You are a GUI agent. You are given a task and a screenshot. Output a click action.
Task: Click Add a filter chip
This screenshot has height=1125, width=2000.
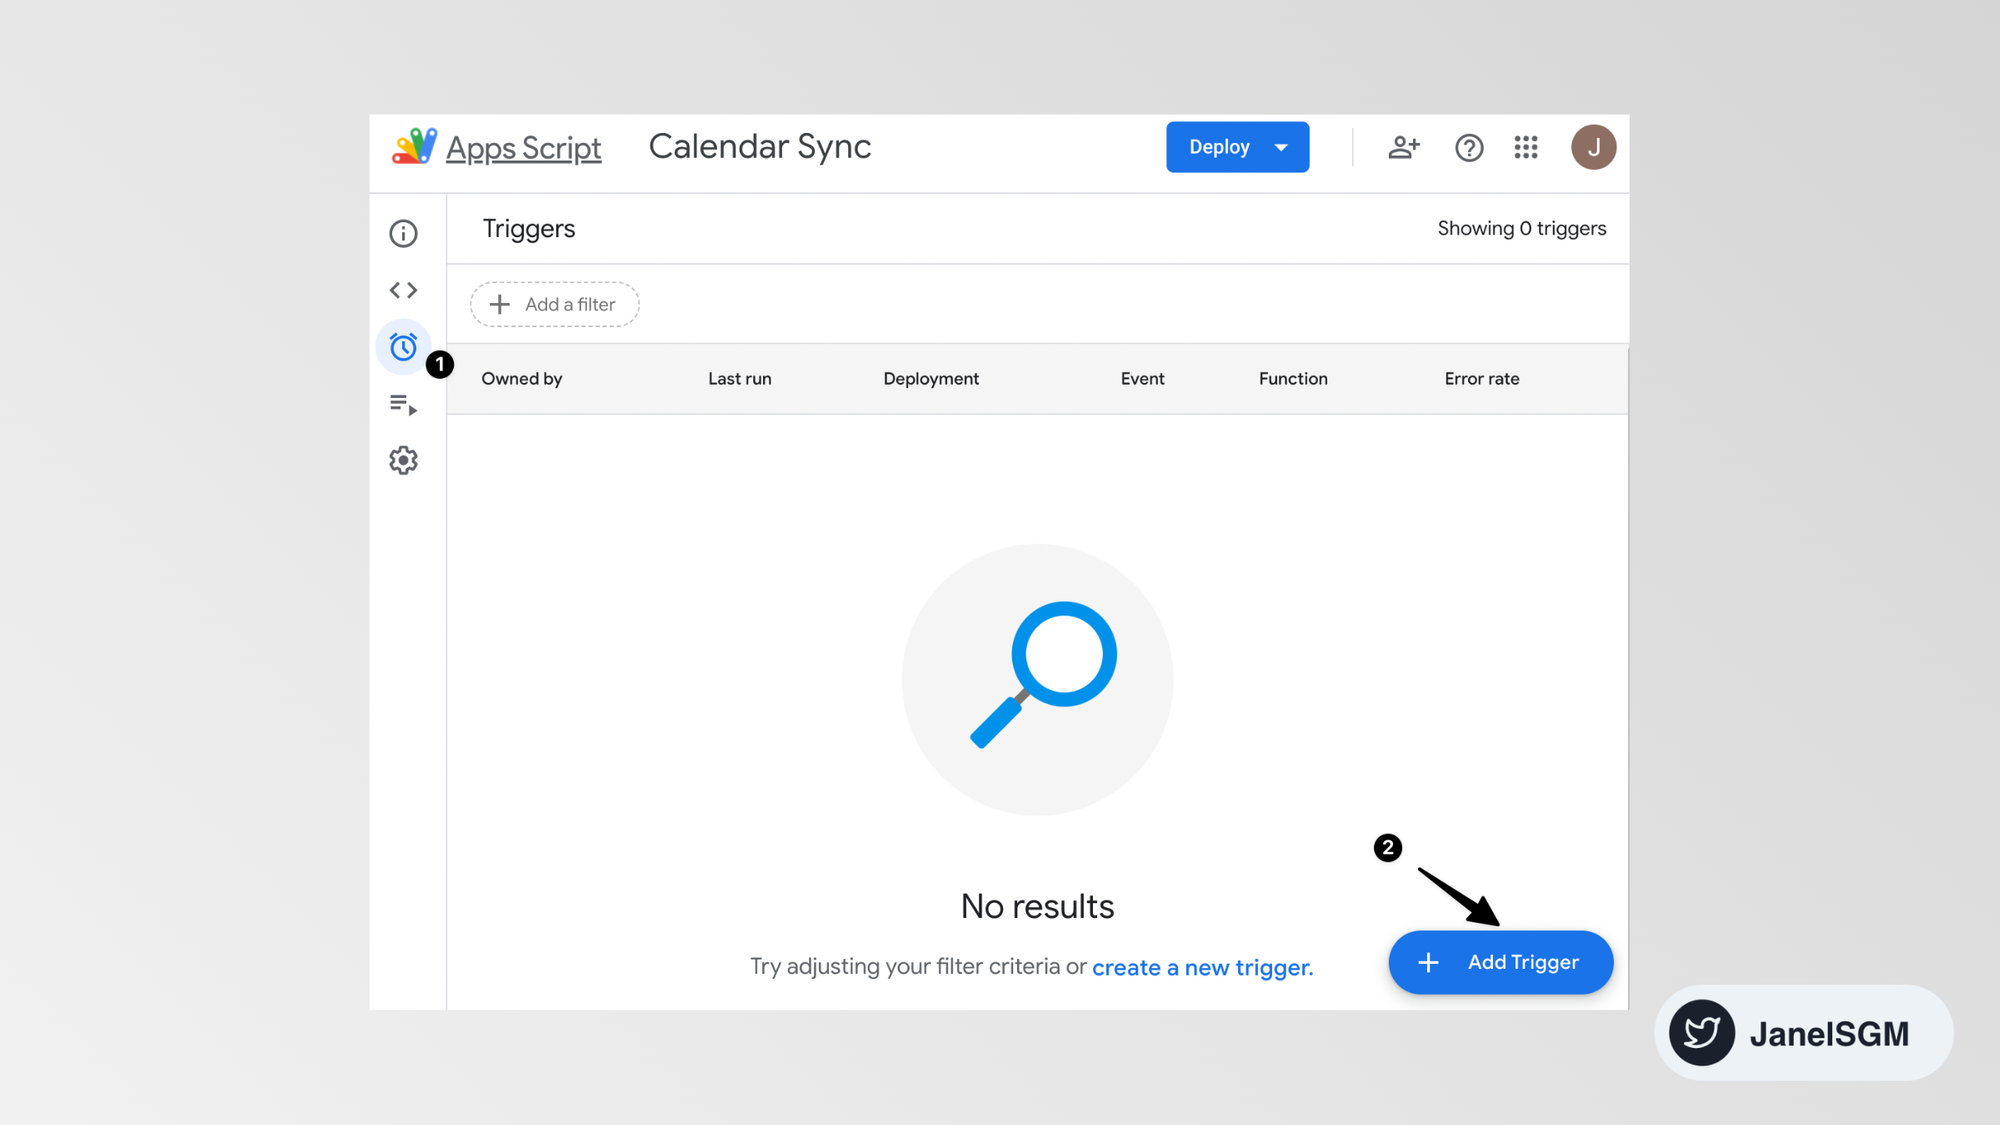554,304
